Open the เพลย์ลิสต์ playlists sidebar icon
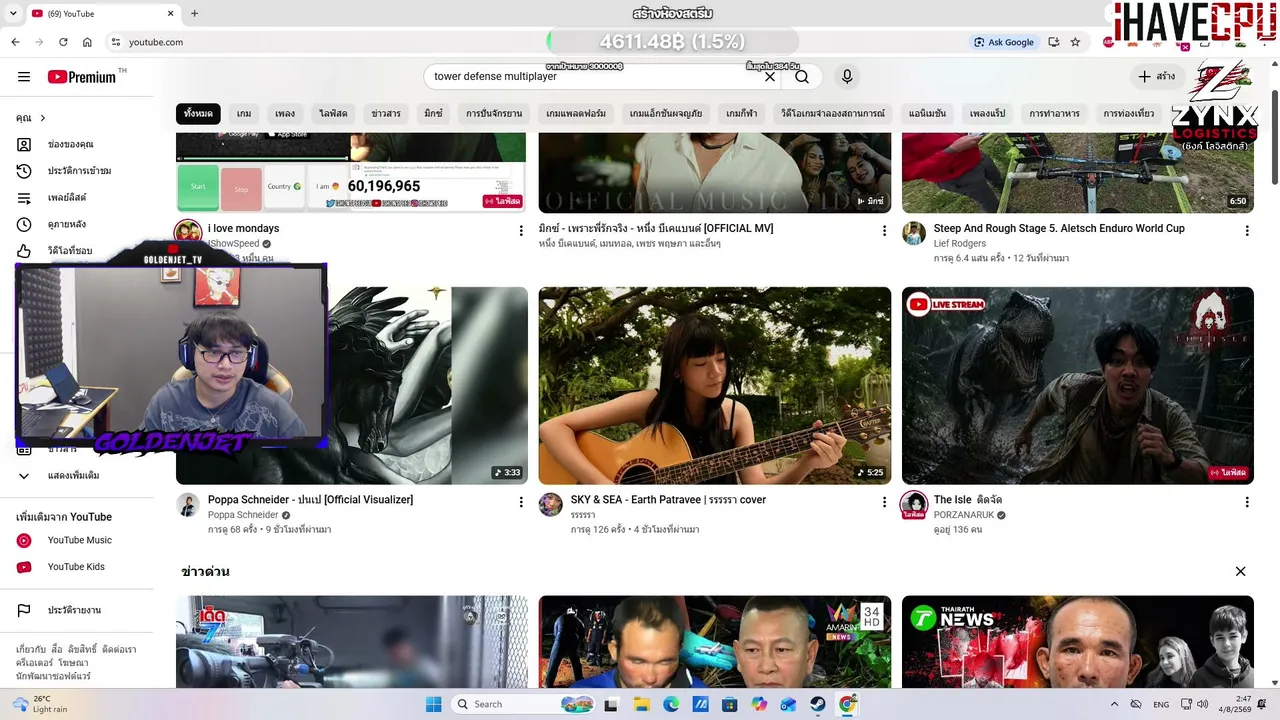This screenshot has width=1280, height=720. coord(24,198)
